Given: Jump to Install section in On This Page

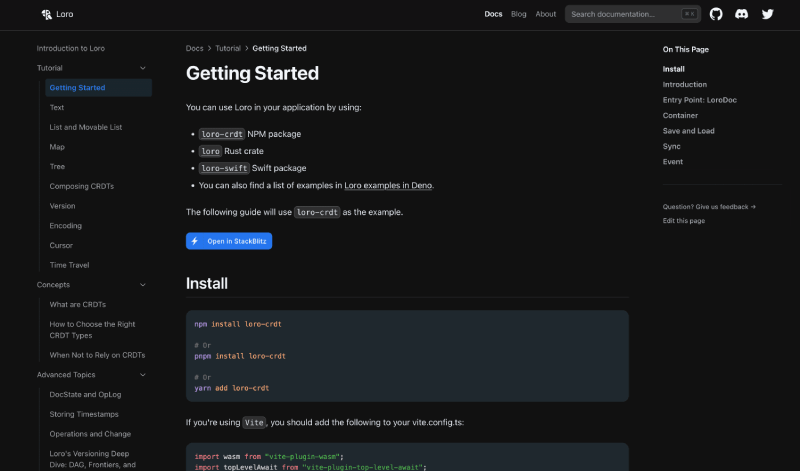Looking at the screenshot, I should click(673, 69).
